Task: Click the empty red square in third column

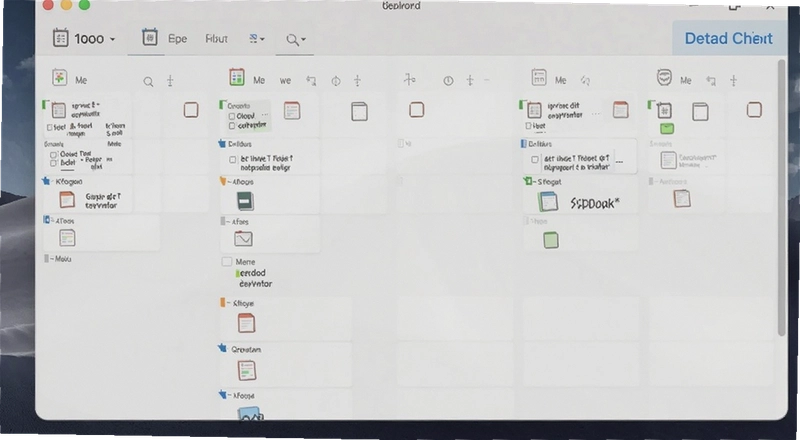Action: 416,110
